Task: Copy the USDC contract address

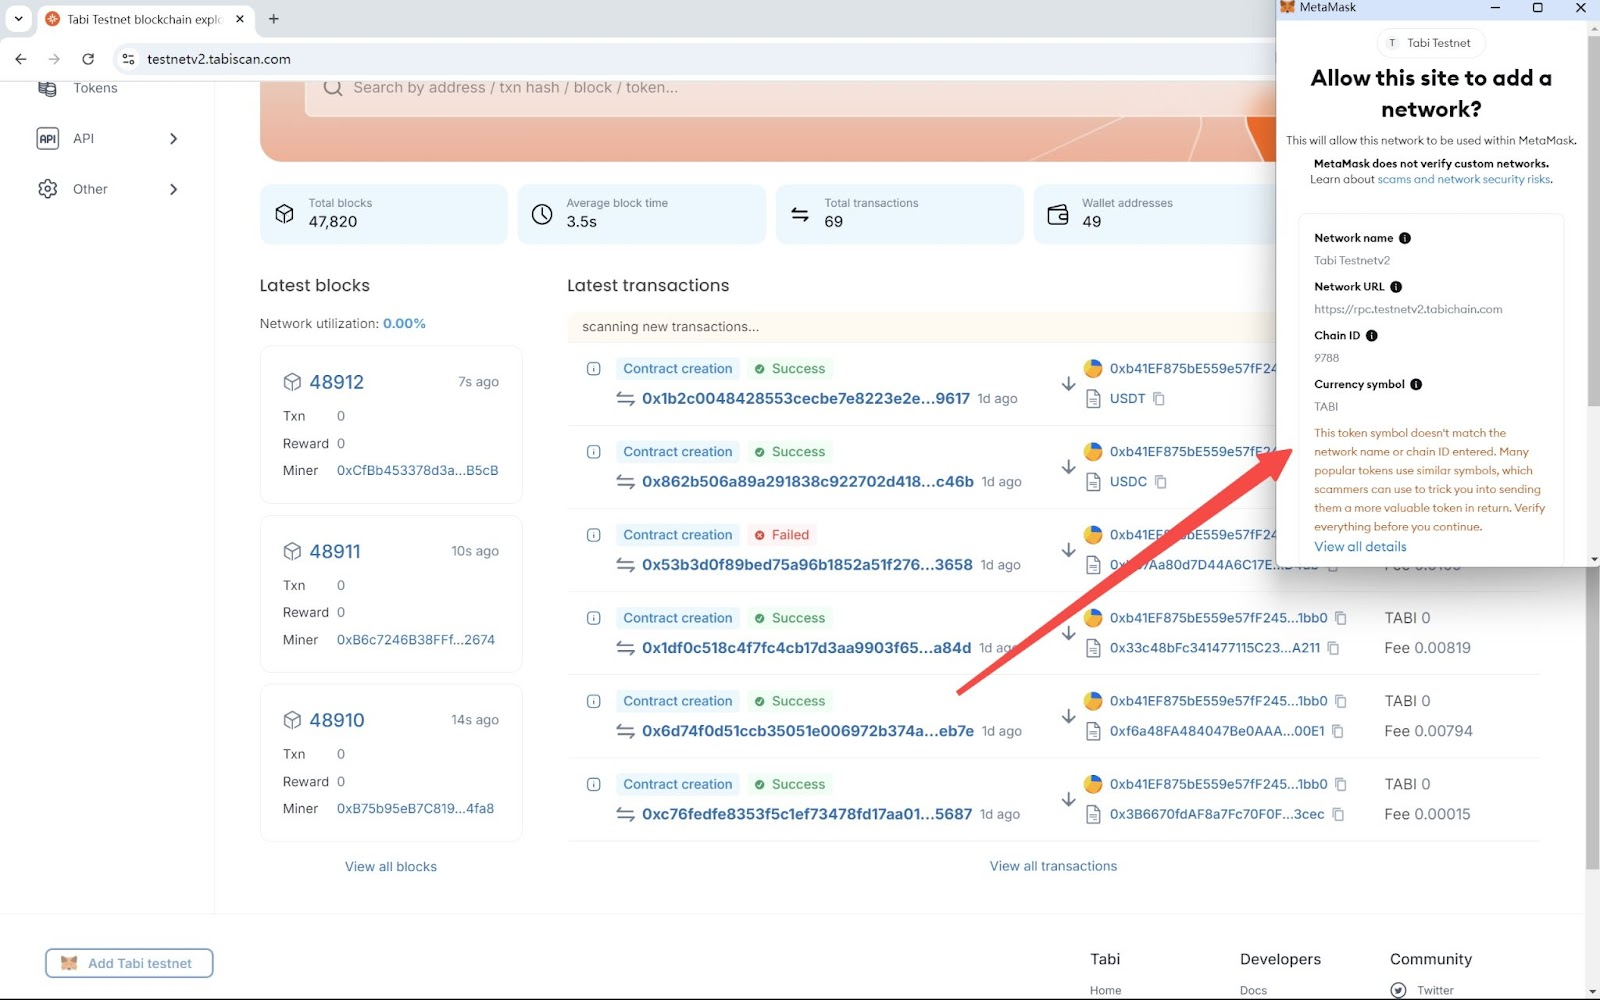Action: [x=1161, y=481]
